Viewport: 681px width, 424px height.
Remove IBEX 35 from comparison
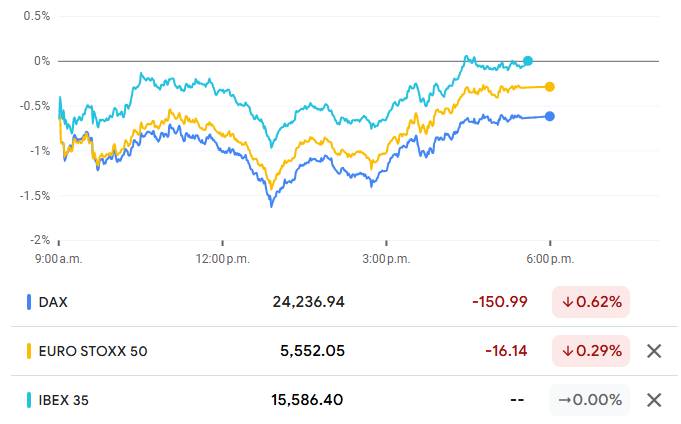[x=654, y=400]
